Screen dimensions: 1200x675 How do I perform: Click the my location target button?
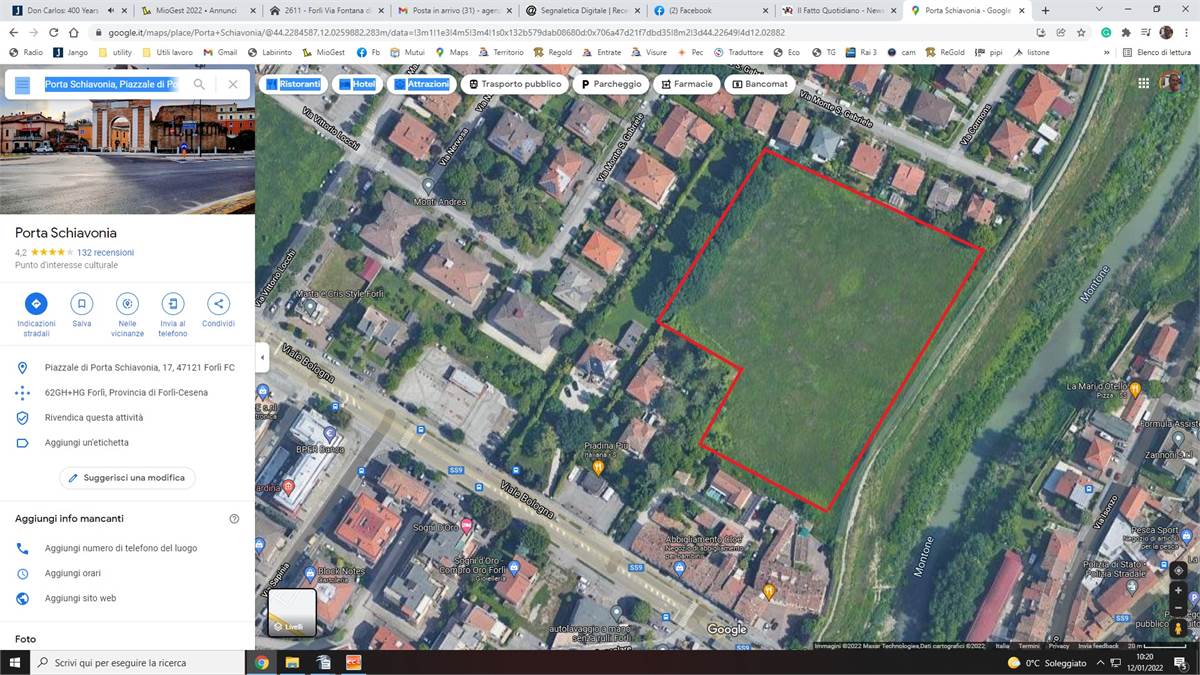(x=1178, y=570)
